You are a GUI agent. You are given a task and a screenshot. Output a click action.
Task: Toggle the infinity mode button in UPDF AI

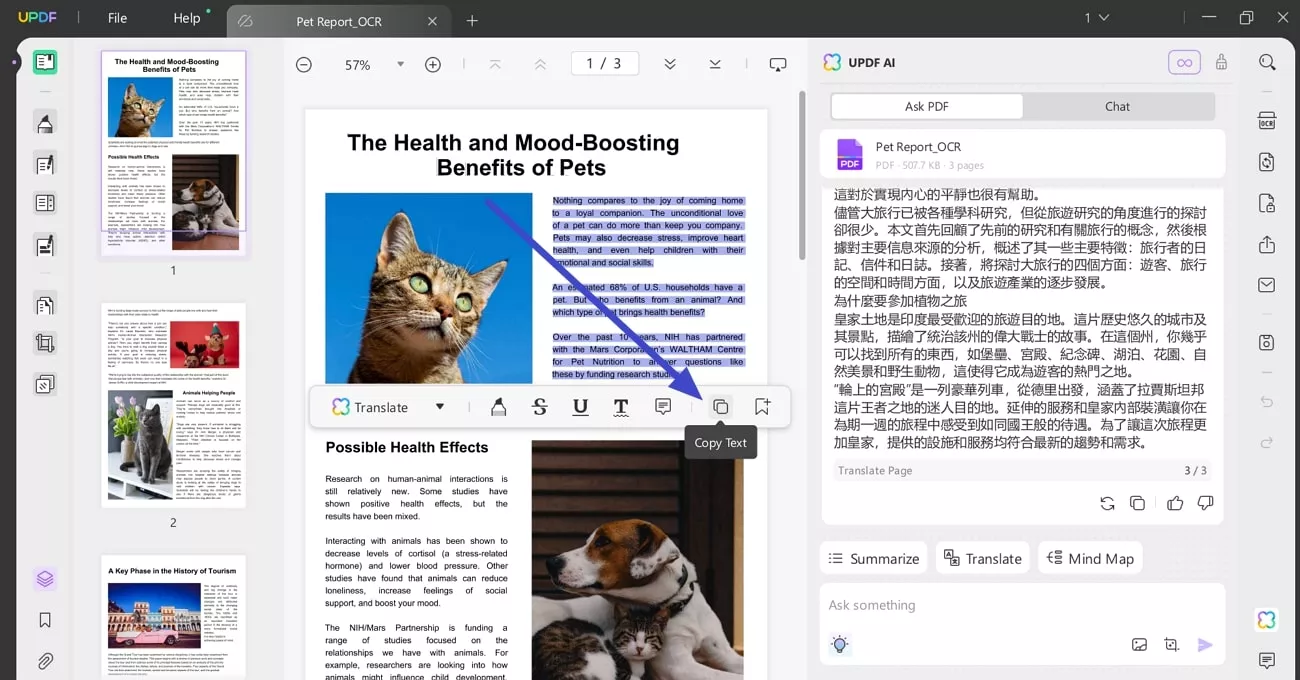pyautogui.click(x=1184, y=62)
